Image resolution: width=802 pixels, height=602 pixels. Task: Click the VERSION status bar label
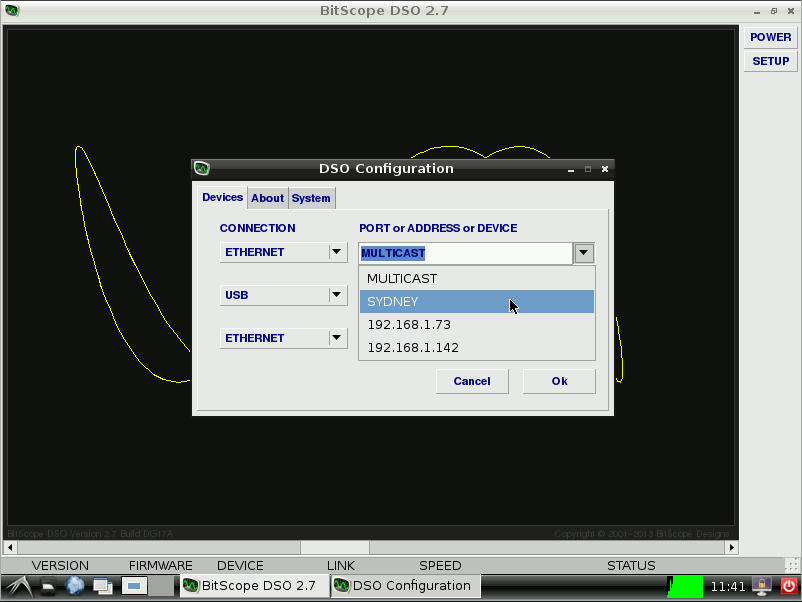(60, 566)
